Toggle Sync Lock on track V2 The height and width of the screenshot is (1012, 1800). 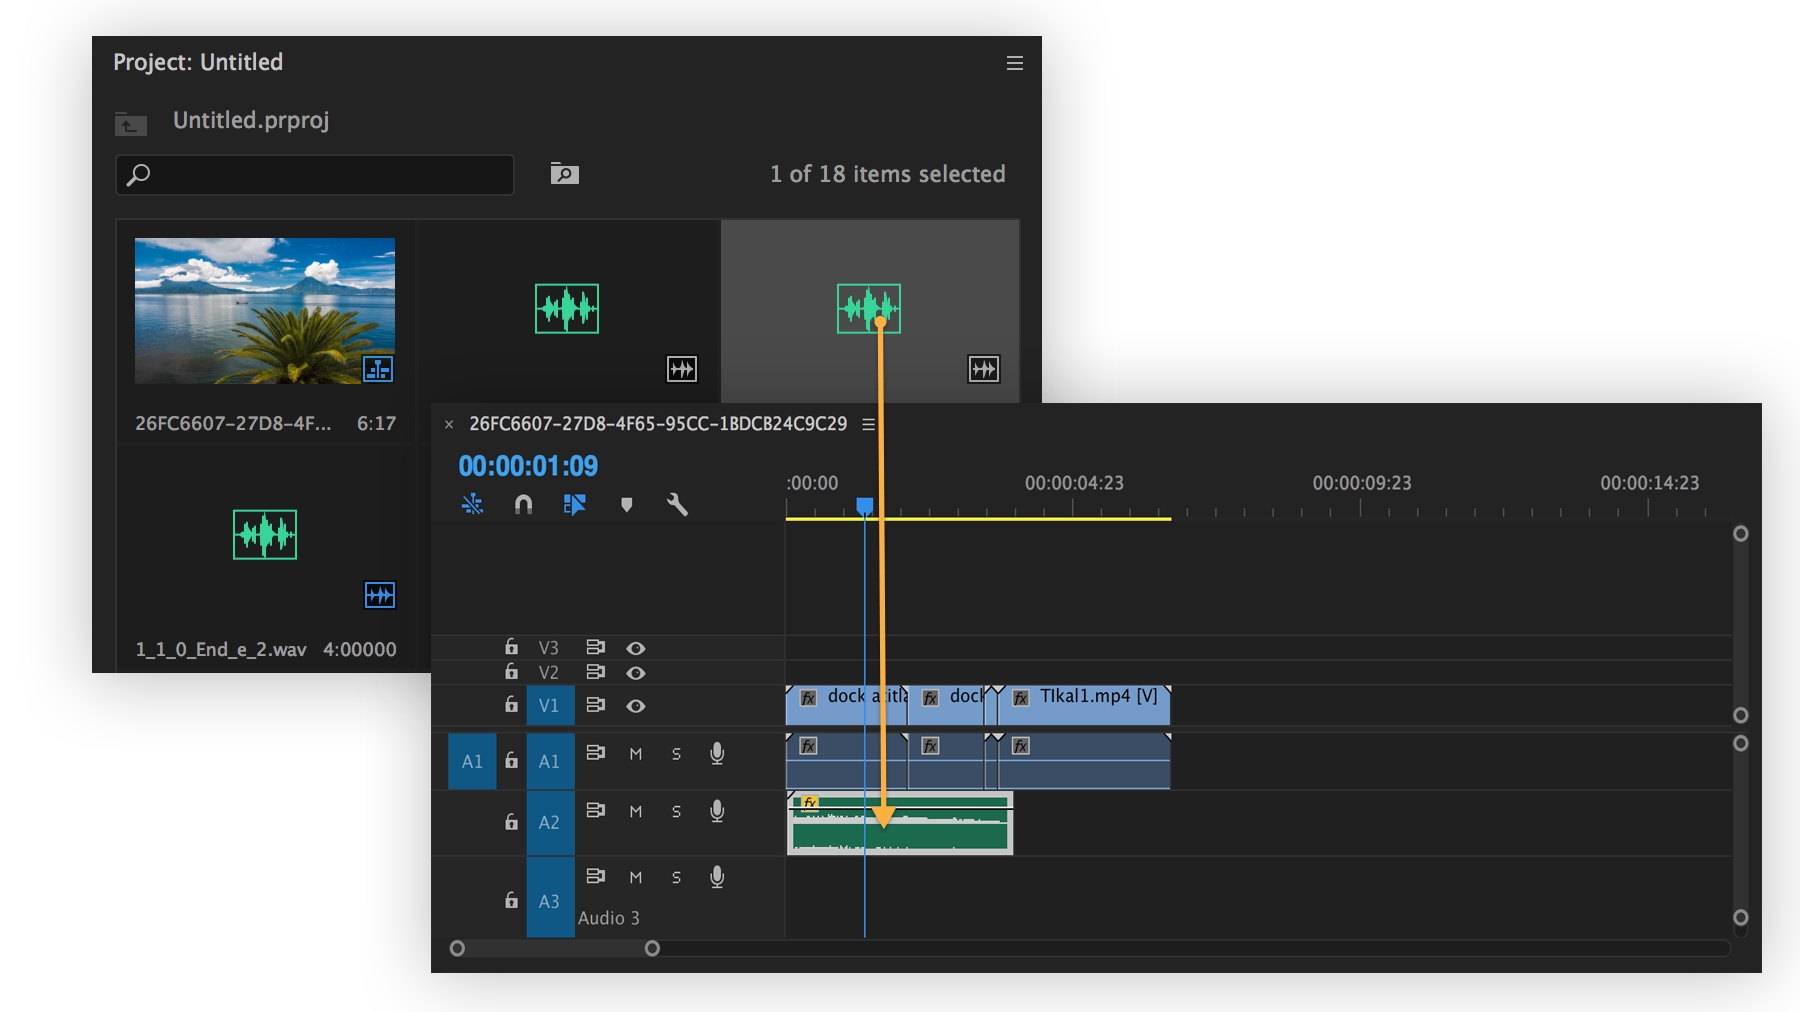(595, 673)
